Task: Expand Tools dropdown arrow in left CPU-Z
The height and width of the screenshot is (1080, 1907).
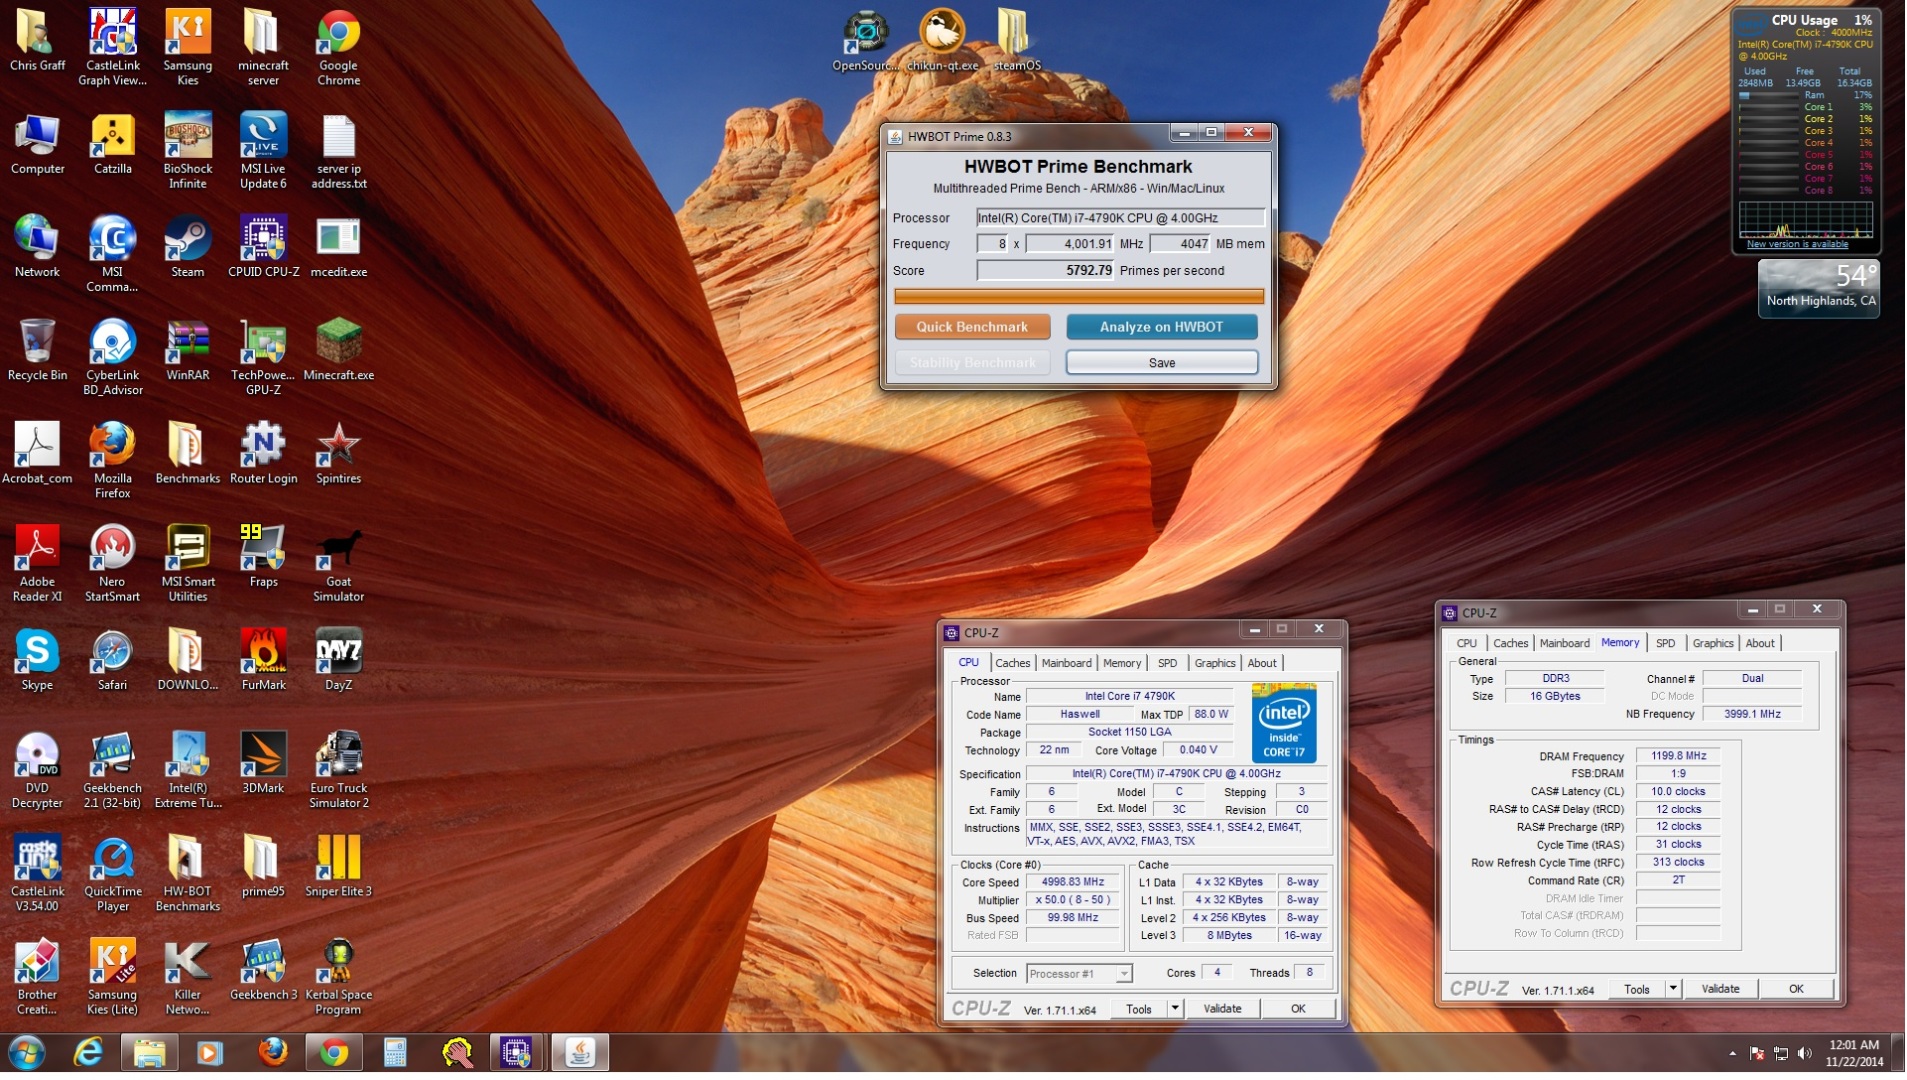Action: pyautogui.click(x=1176, y=1010)
